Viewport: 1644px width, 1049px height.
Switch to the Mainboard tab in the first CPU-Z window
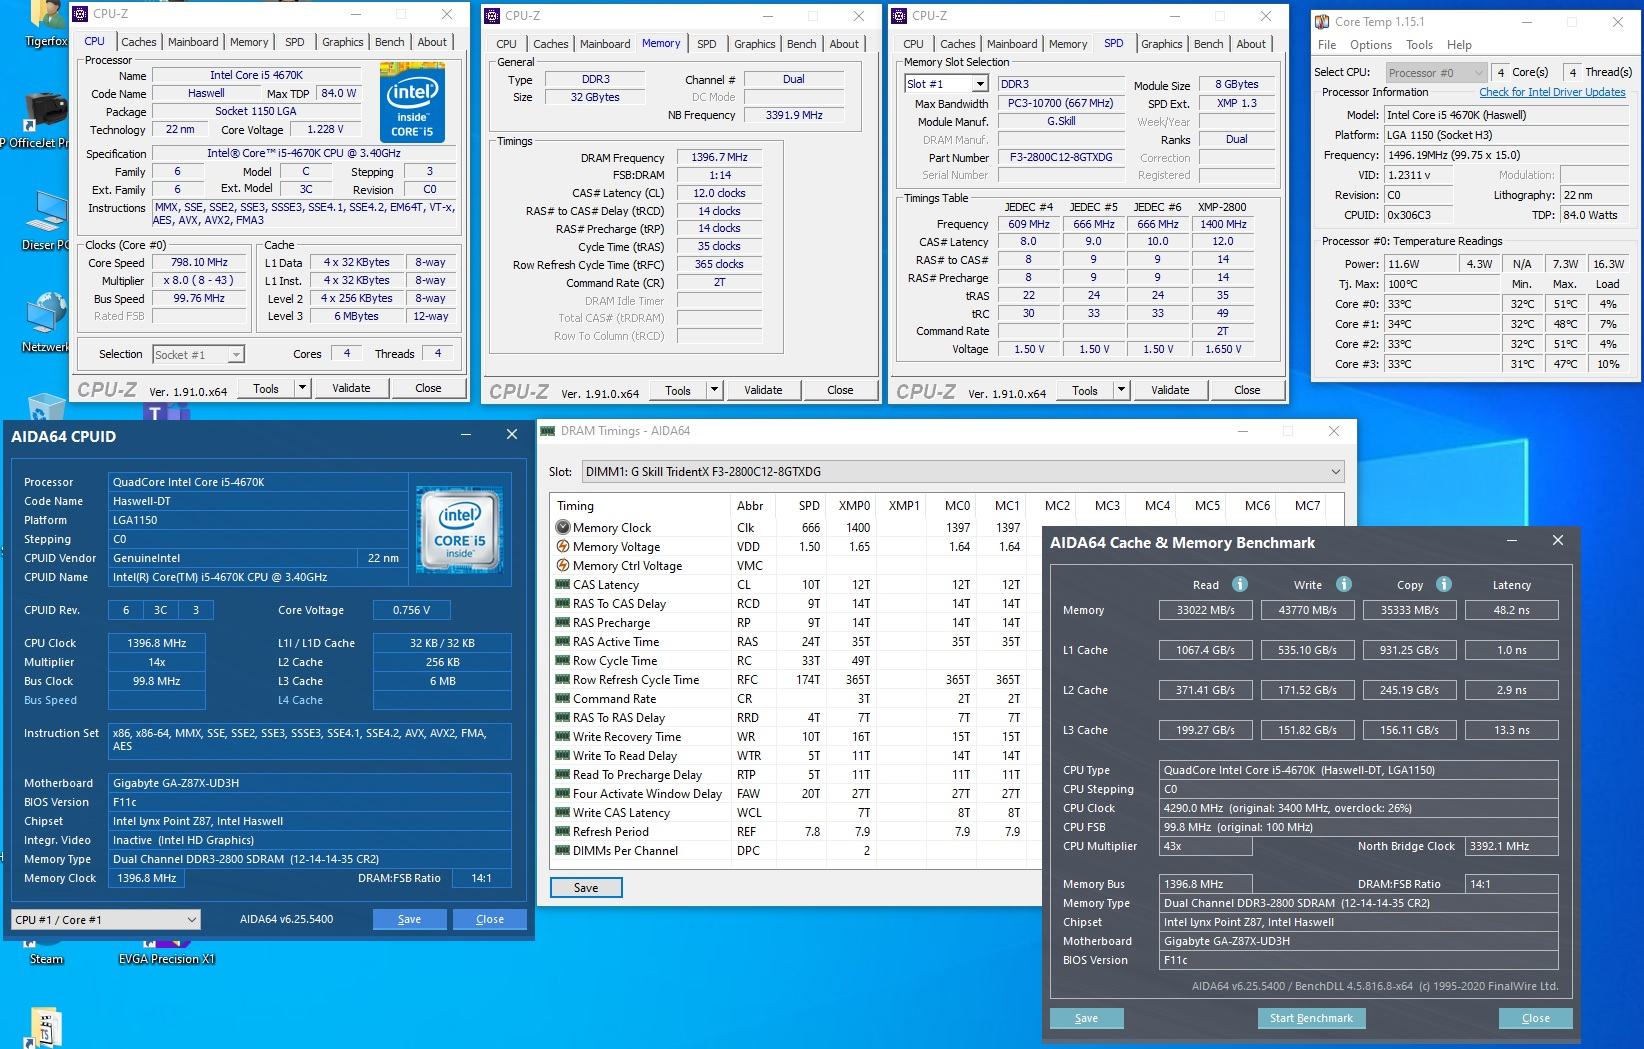(193, 42)
